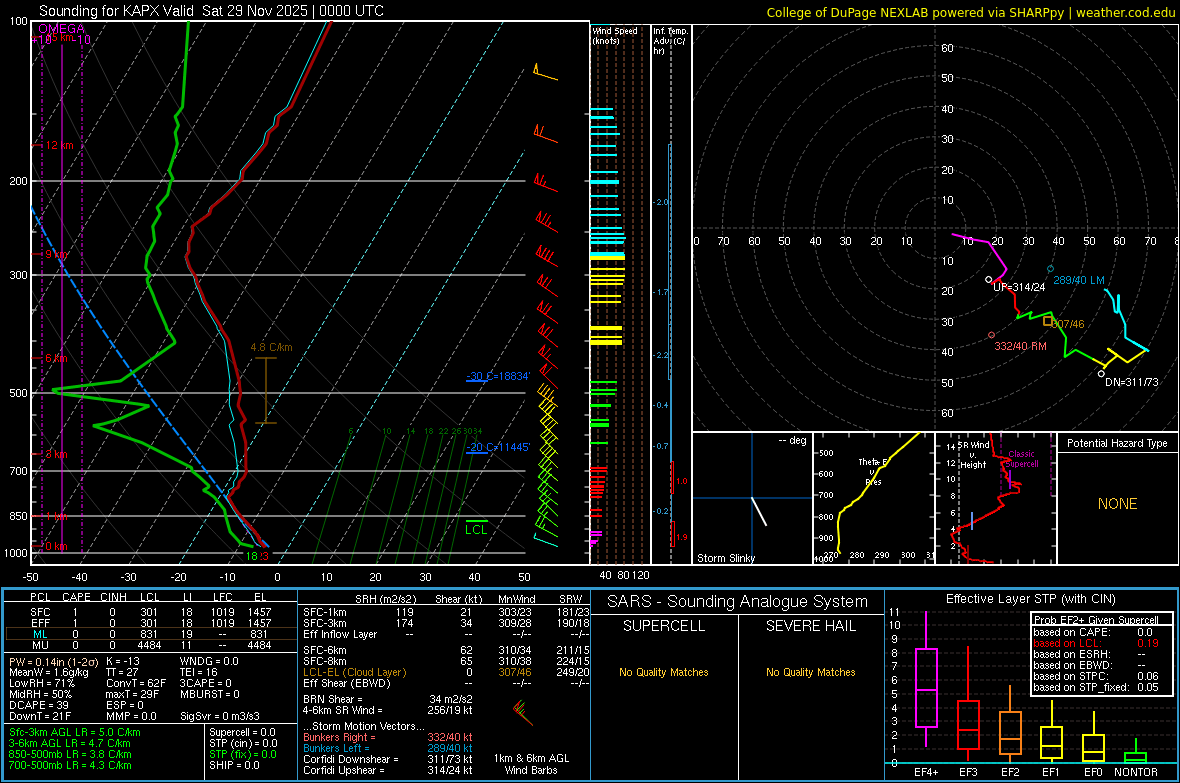The image size is (1180, 783).
Task: Click the Corfidi upshear marker UP=314/24
Action: pos(989,279)
